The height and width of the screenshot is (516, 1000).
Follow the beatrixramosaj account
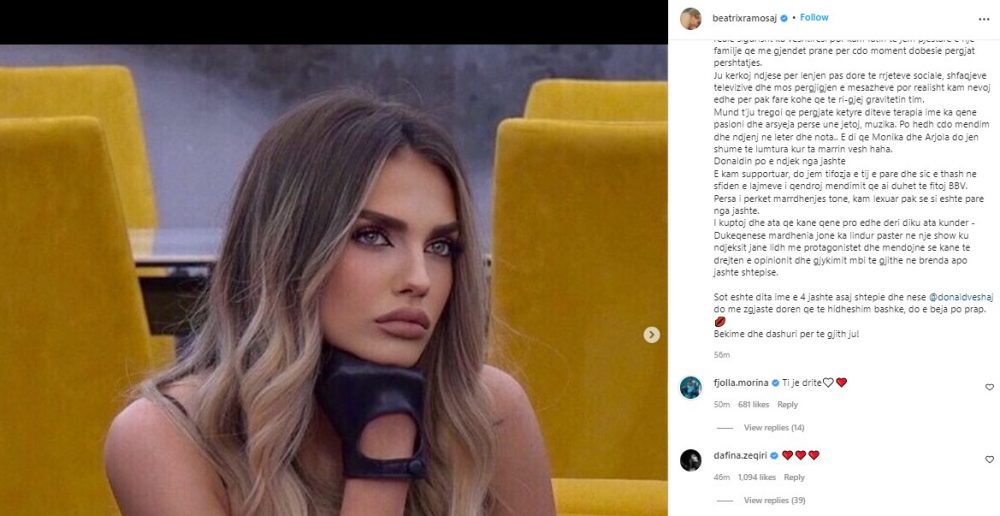coord(814,18)
